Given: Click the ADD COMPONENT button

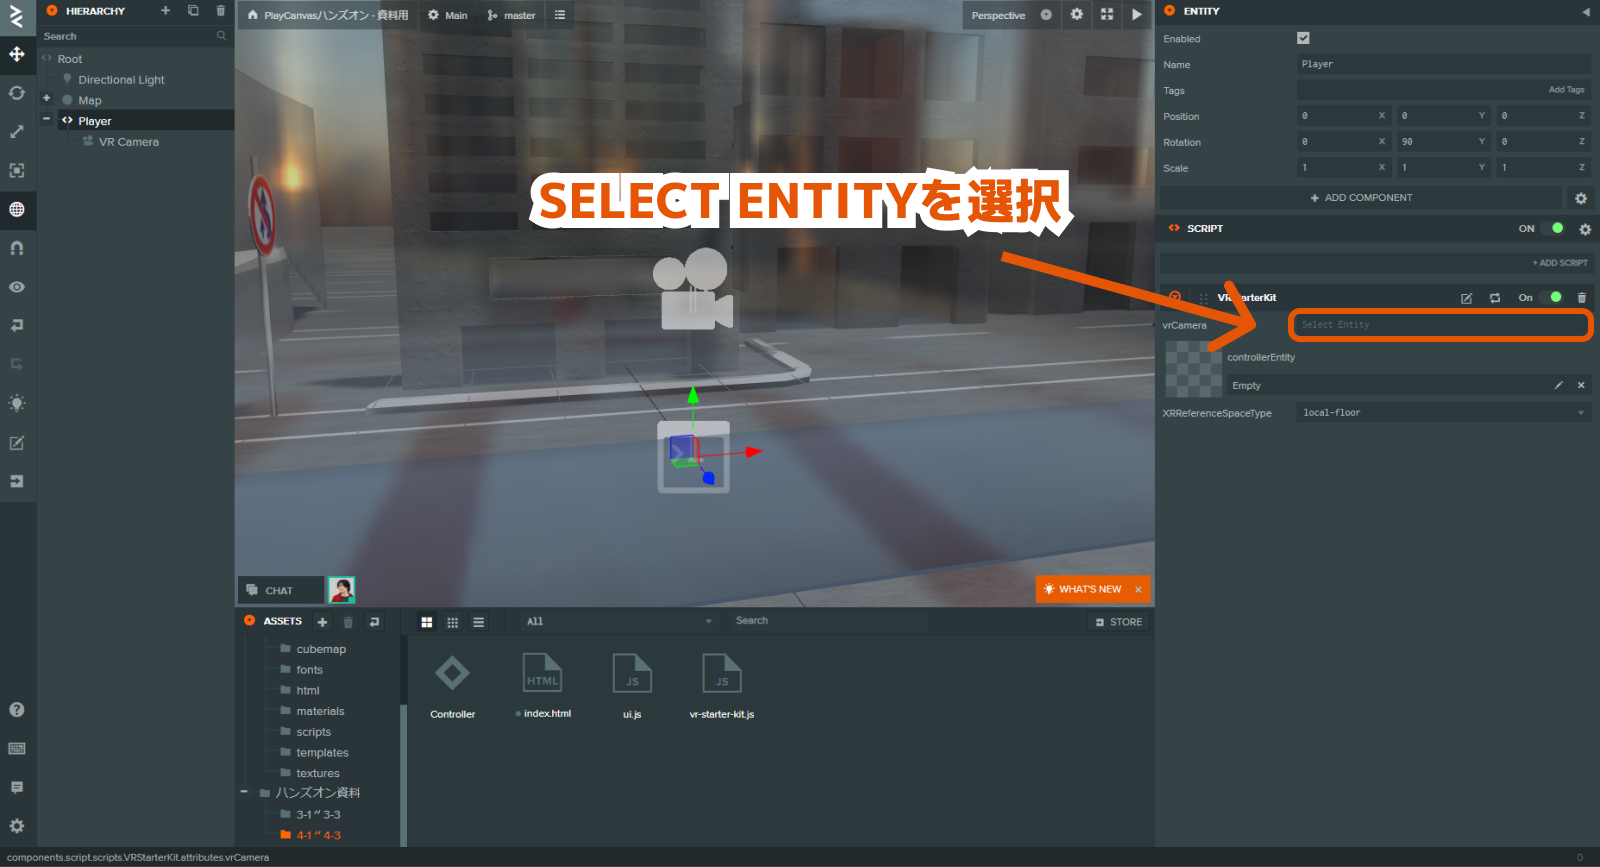Looking at the screenshot, I should click(1360, 198).
